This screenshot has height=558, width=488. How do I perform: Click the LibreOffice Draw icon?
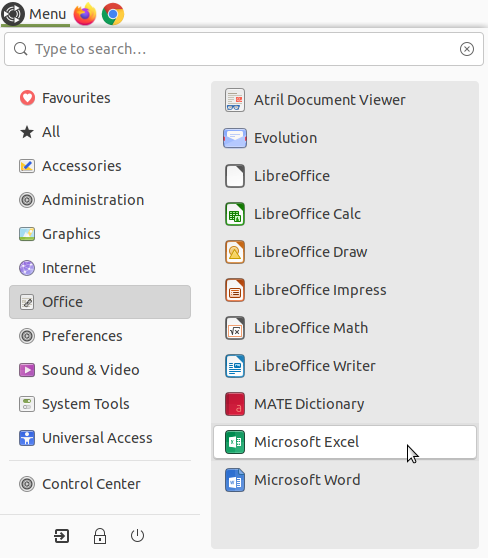(235, 252)
